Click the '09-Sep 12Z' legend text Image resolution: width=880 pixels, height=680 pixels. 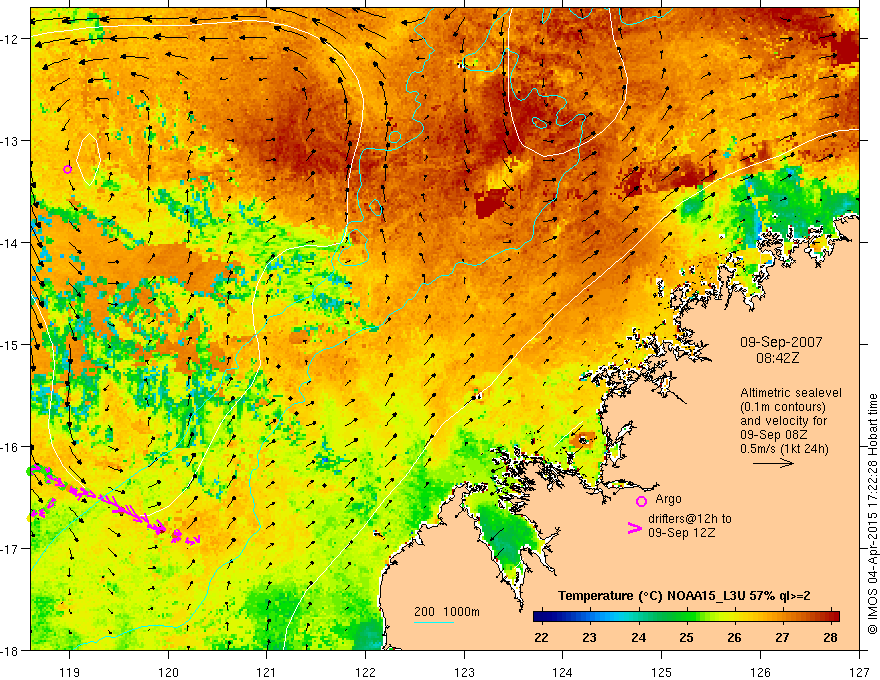[x=682, y=533]
